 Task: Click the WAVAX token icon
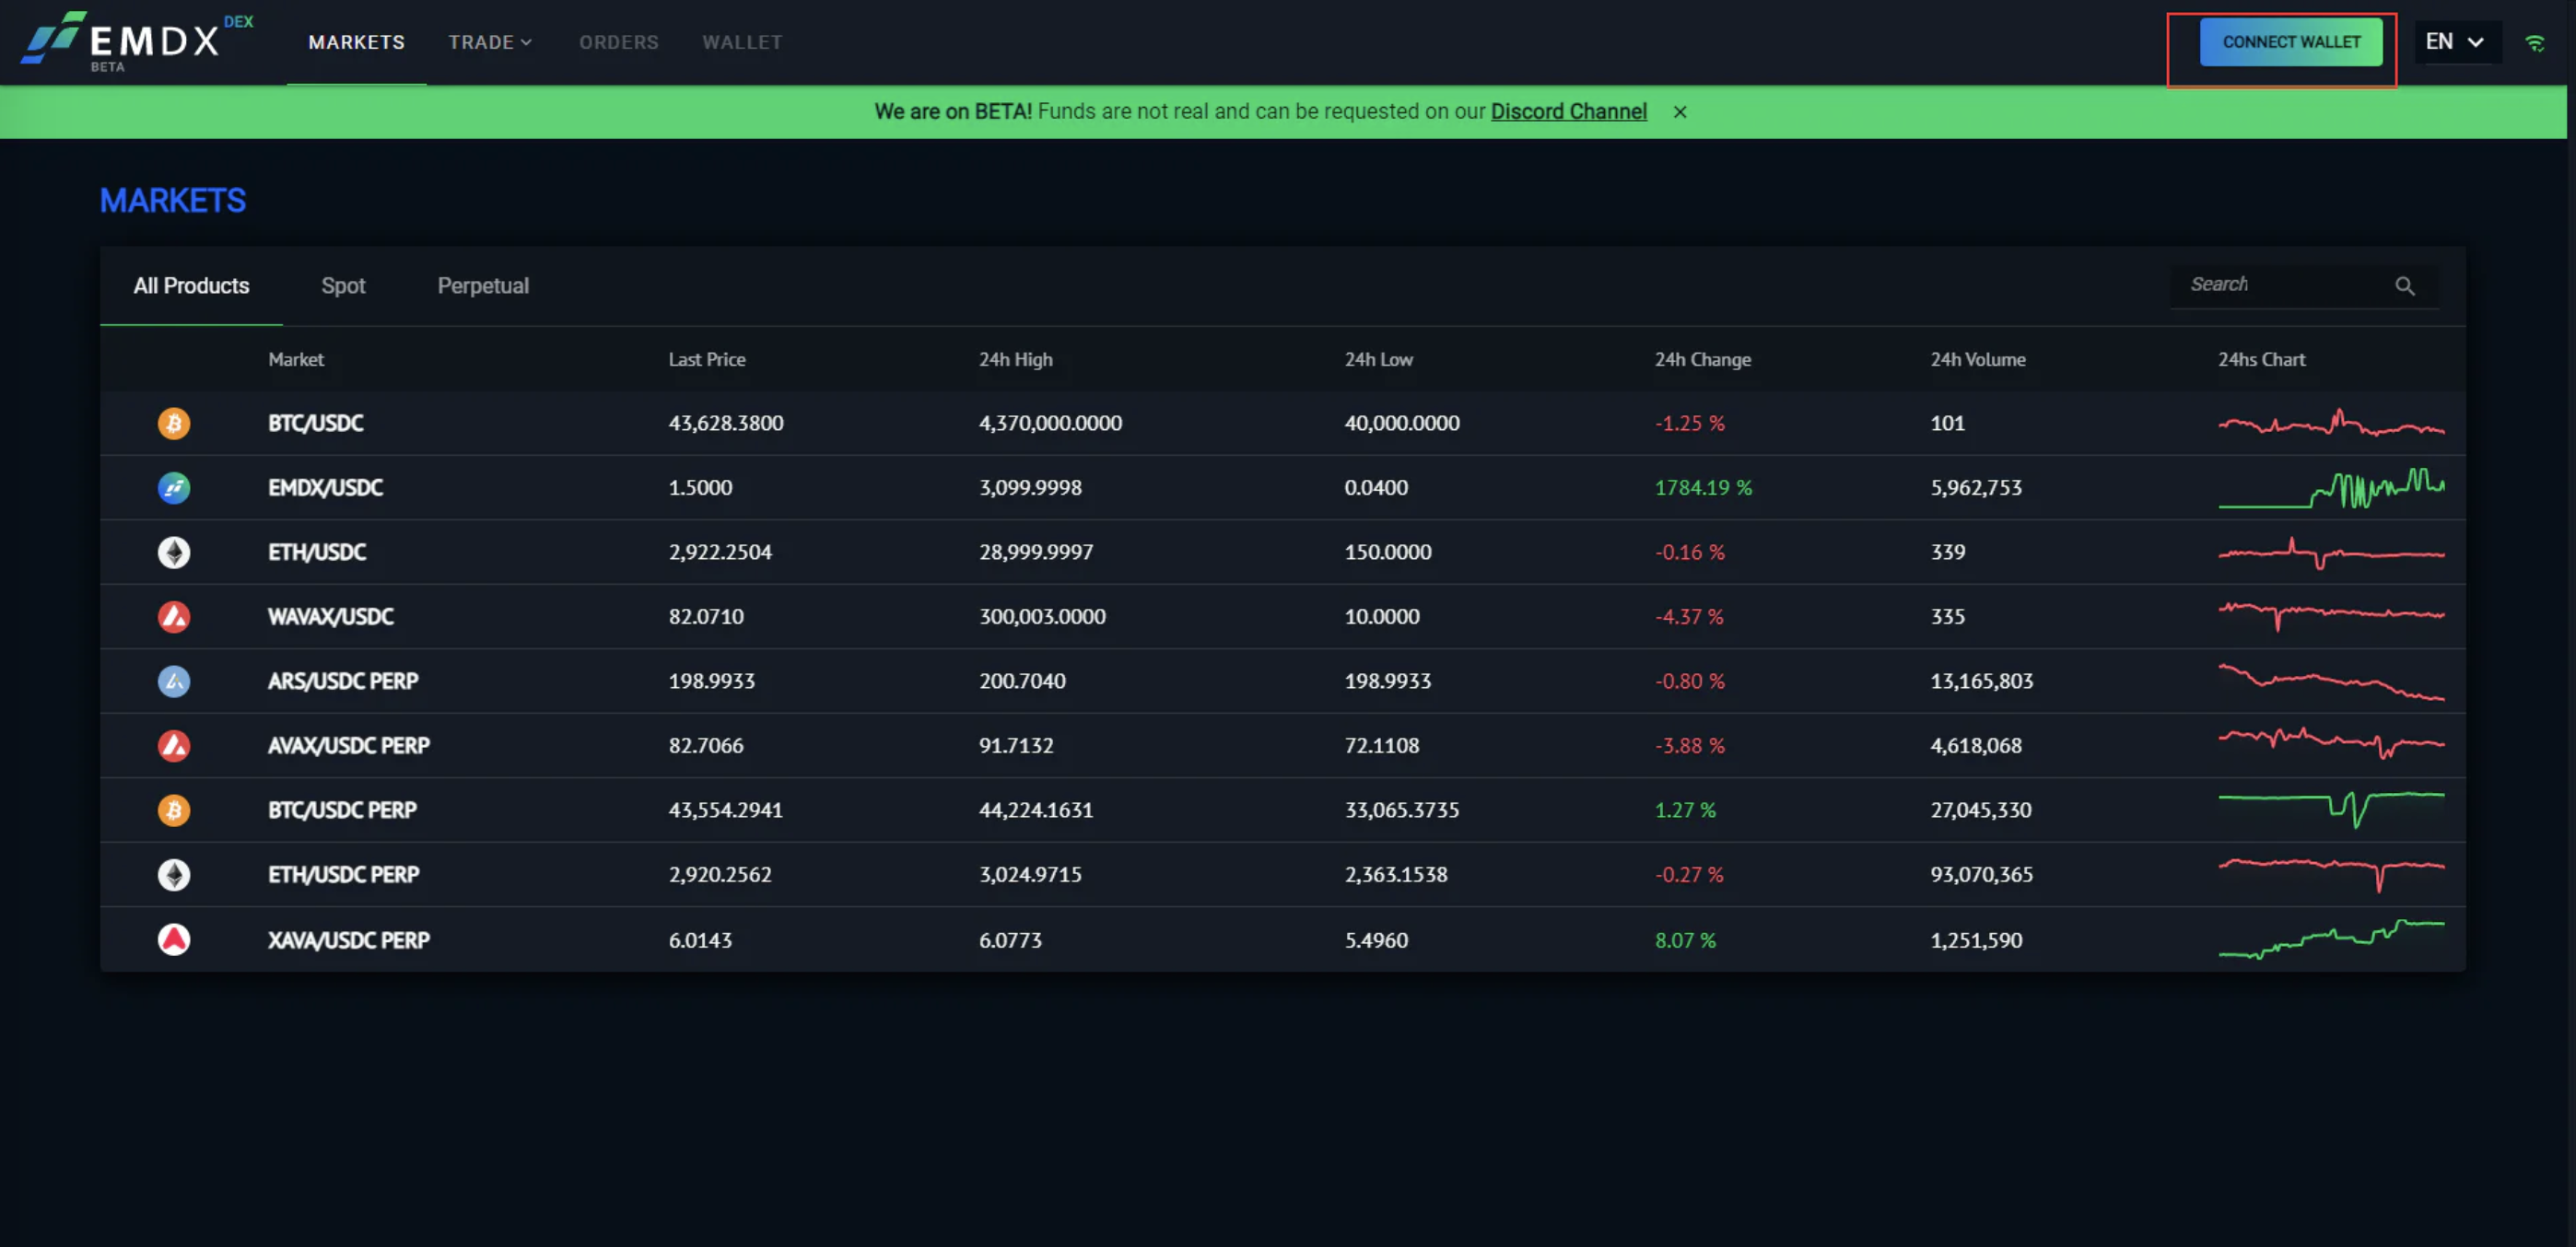pos(174,617)
